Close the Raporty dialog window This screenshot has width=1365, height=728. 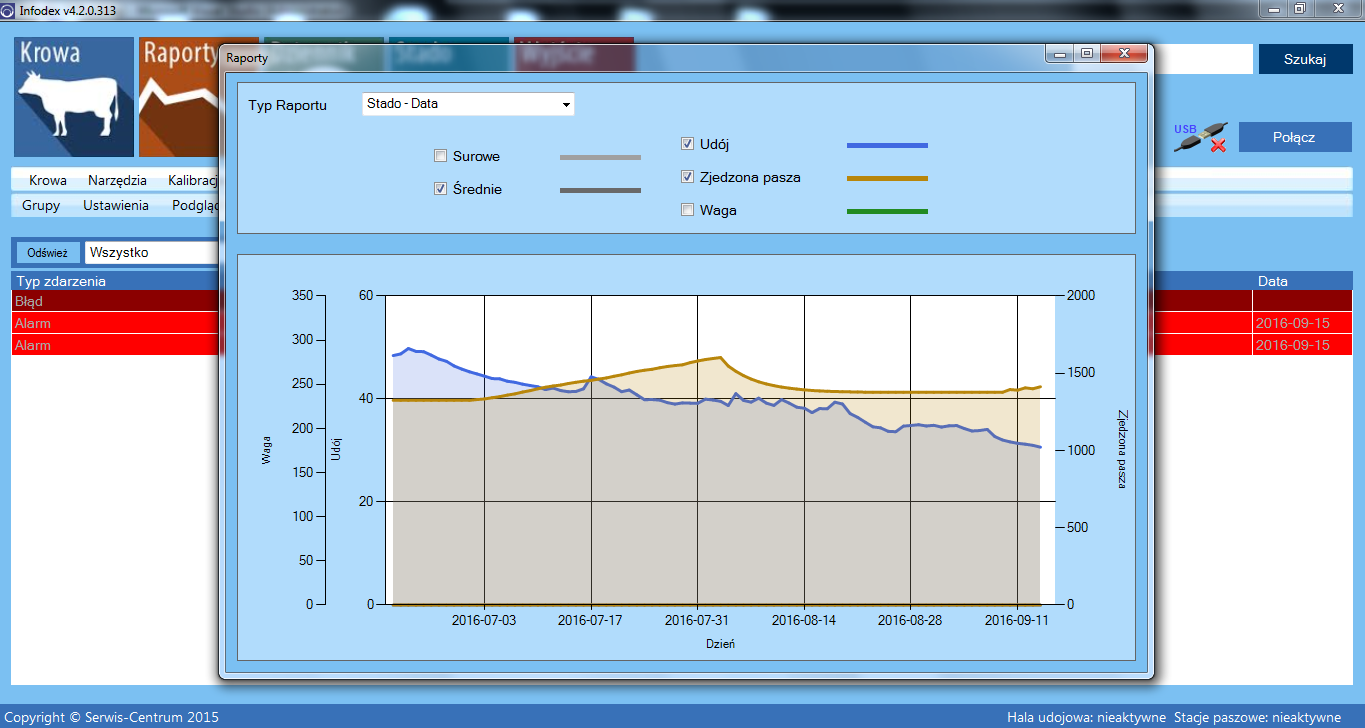coord(1125,54)
